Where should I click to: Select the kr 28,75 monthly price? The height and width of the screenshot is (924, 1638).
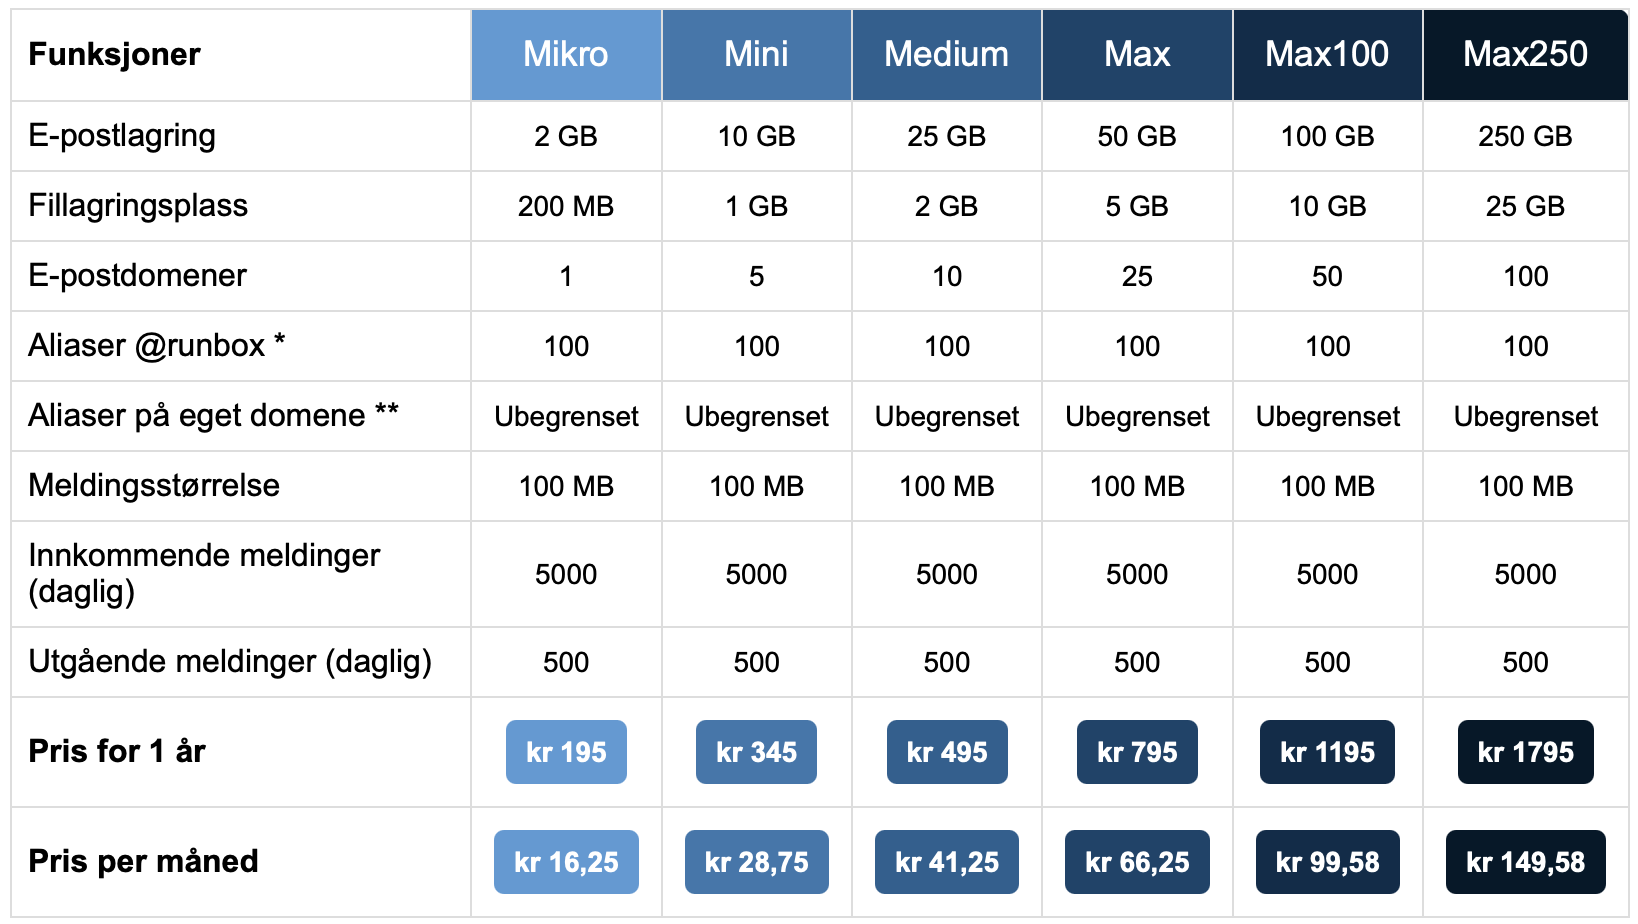(x=756, y=862)
